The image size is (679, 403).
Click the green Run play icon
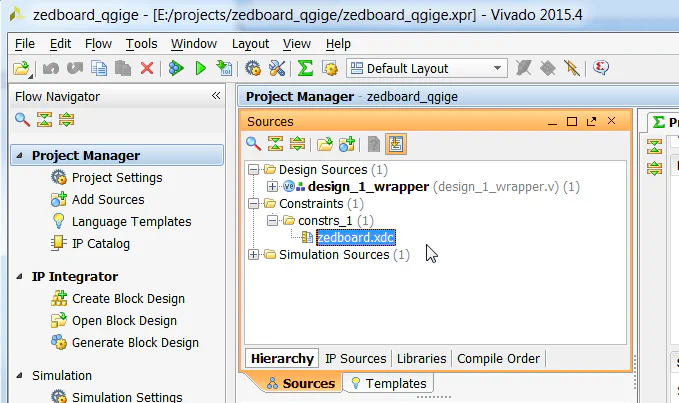click(200, 68)
